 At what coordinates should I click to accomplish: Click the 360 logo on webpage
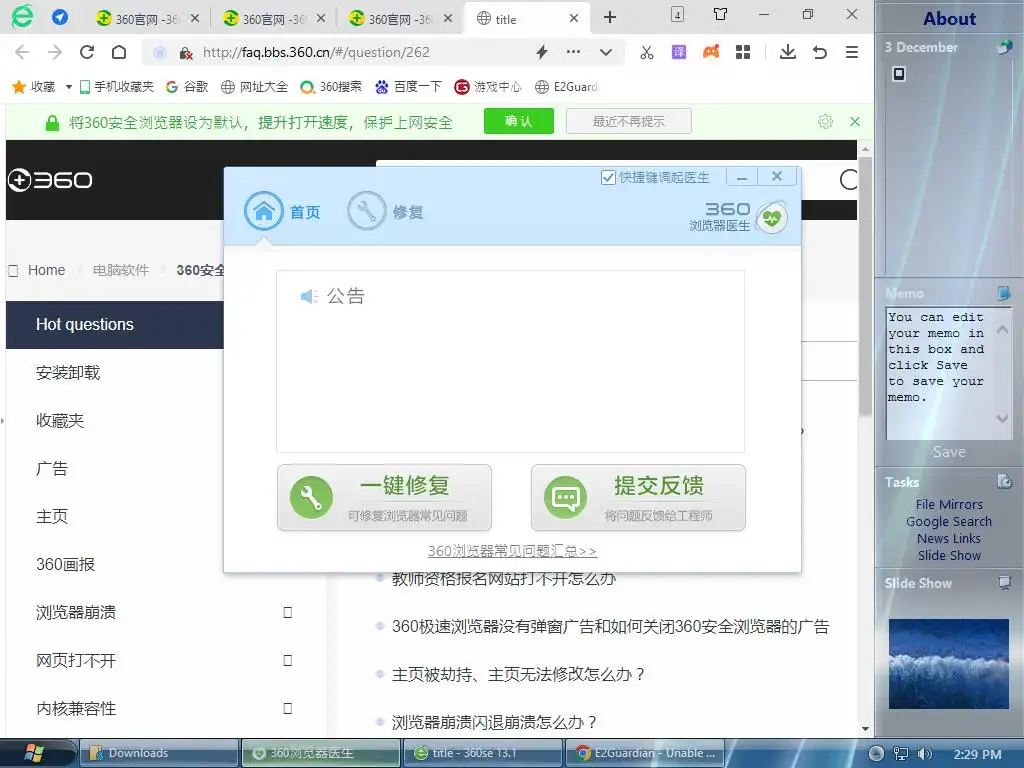click(50, 180)
